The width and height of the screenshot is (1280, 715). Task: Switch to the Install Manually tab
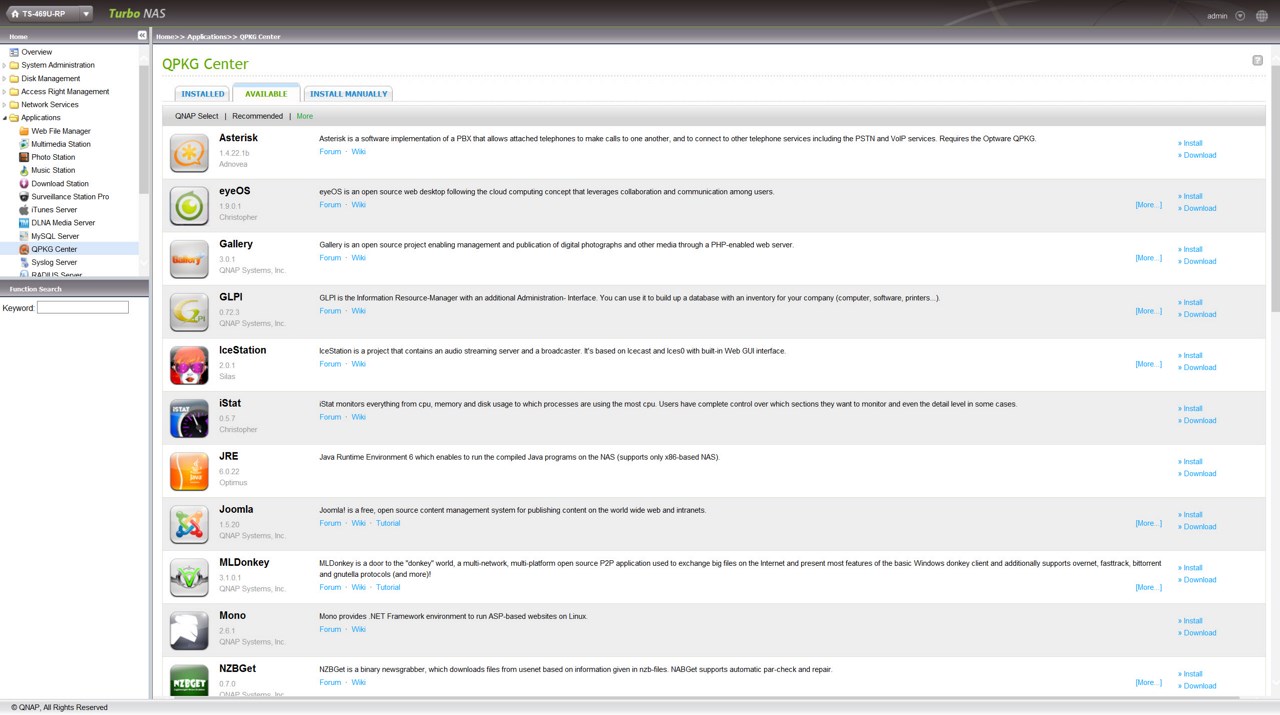(x=348, y=94)
